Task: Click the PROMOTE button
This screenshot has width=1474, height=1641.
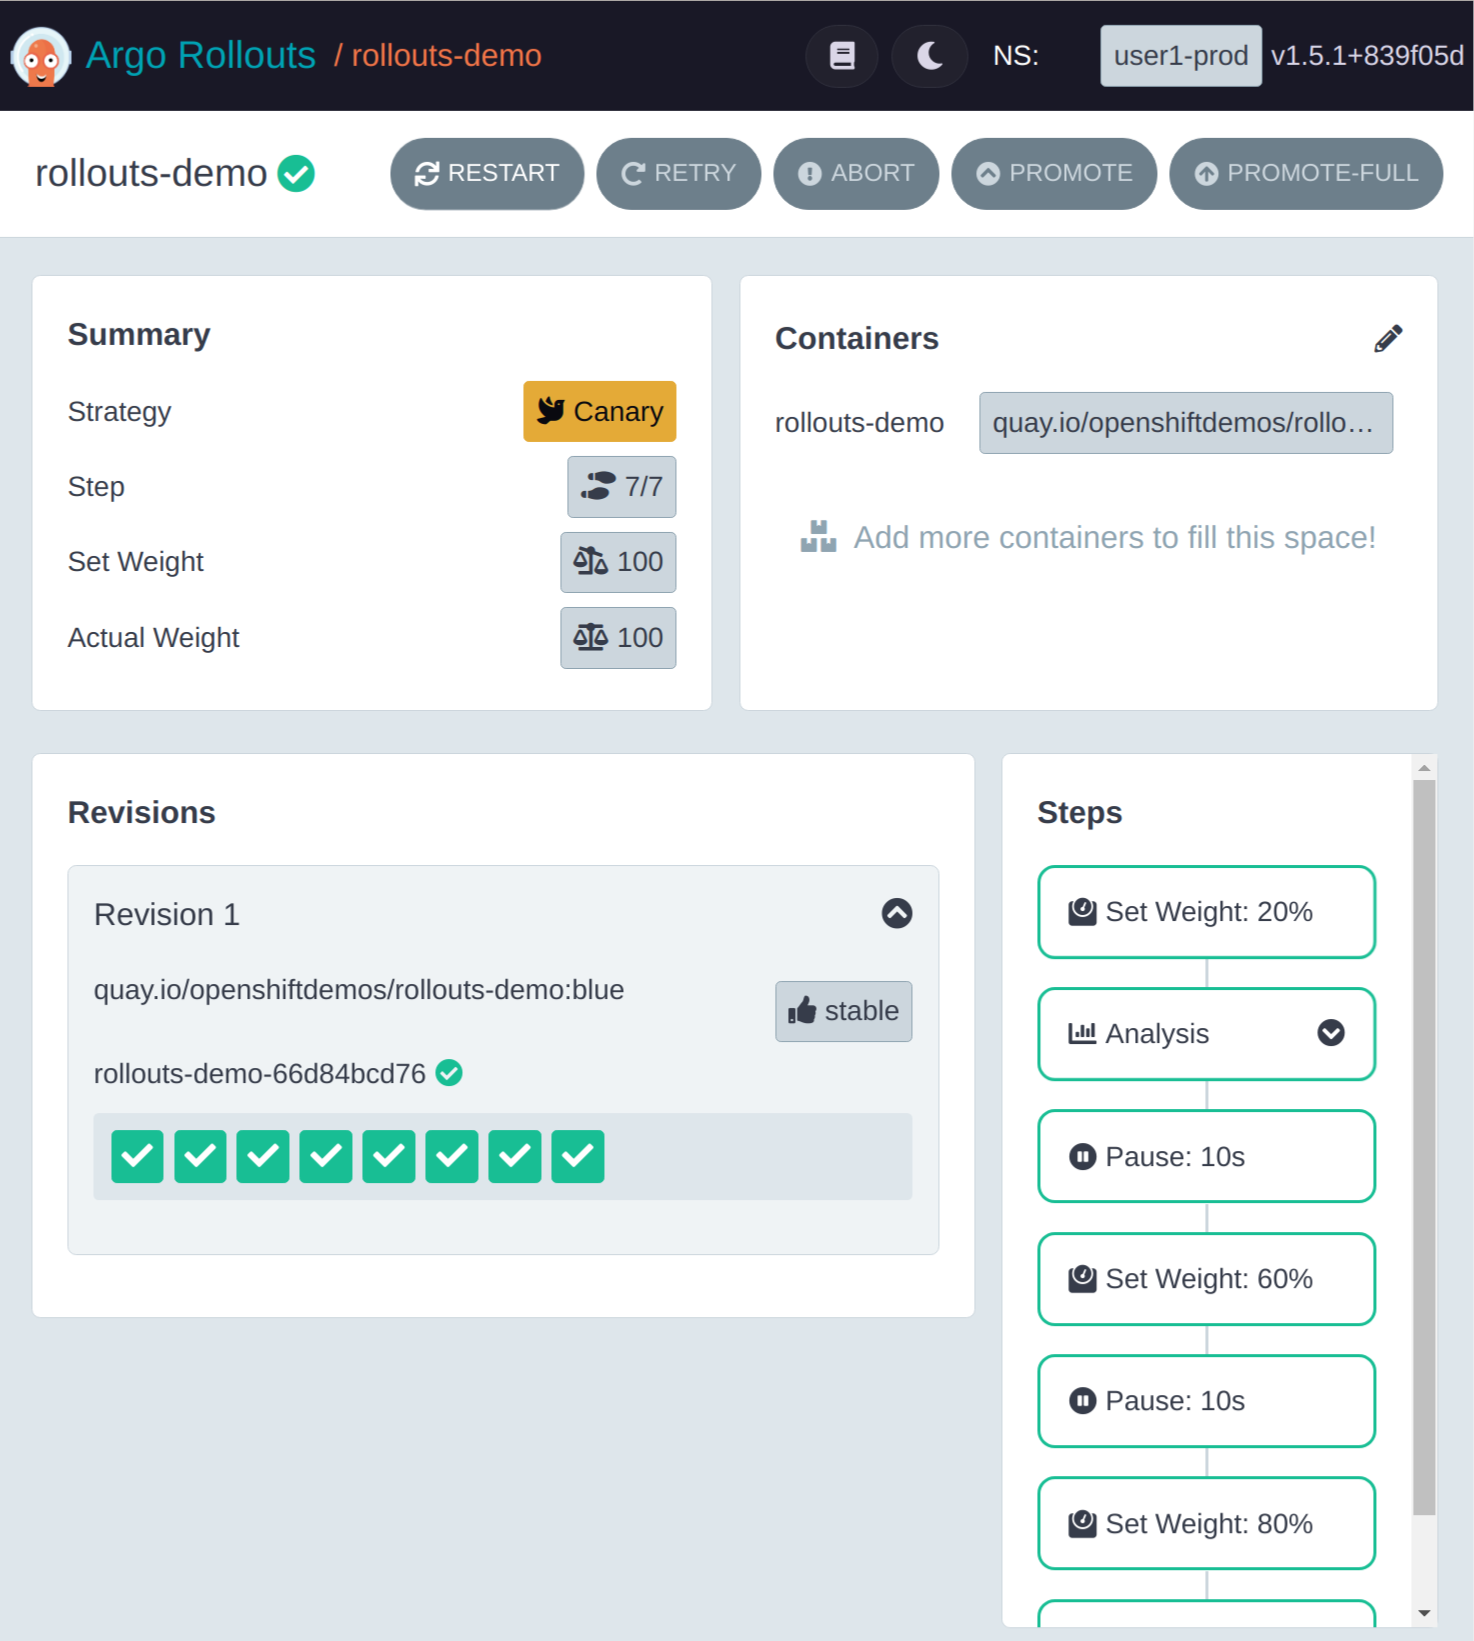Action: click(1054, 173)
